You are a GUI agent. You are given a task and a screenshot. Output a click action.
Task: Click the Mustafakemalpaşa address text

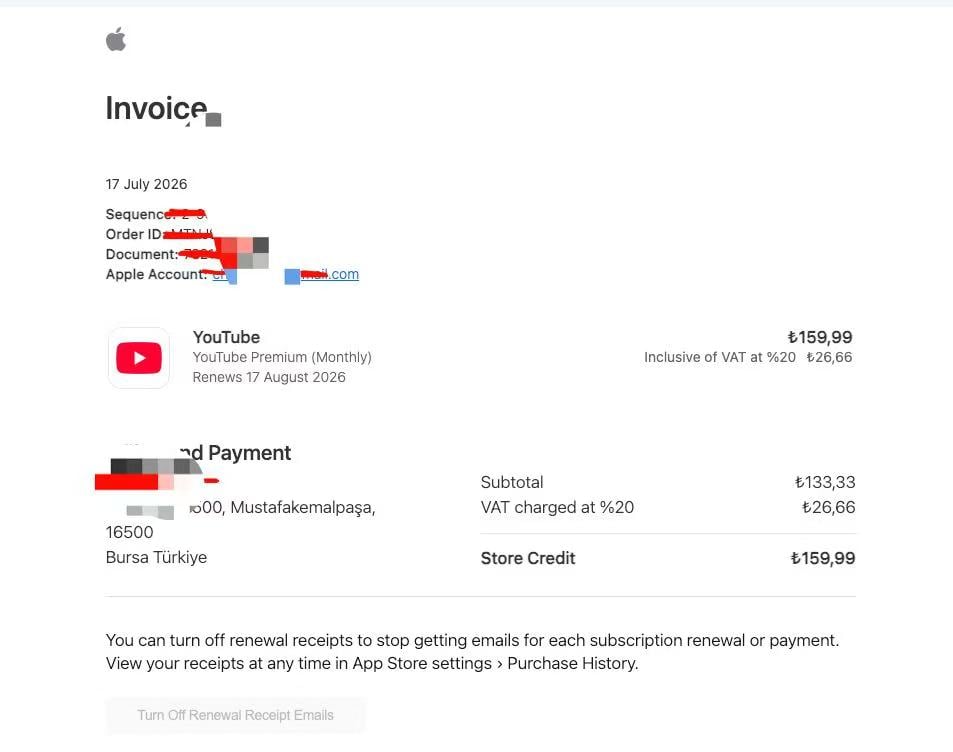tap(303, 508)
